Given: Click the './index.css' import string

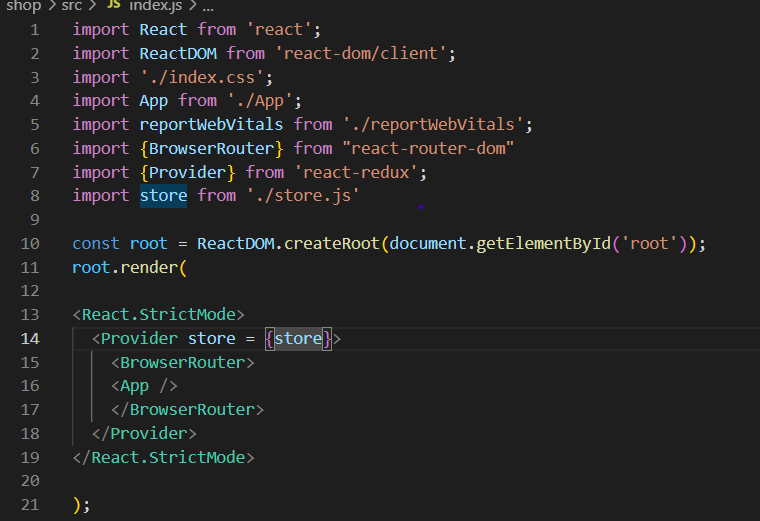Looking at the screenshot, I should (203, 78).
